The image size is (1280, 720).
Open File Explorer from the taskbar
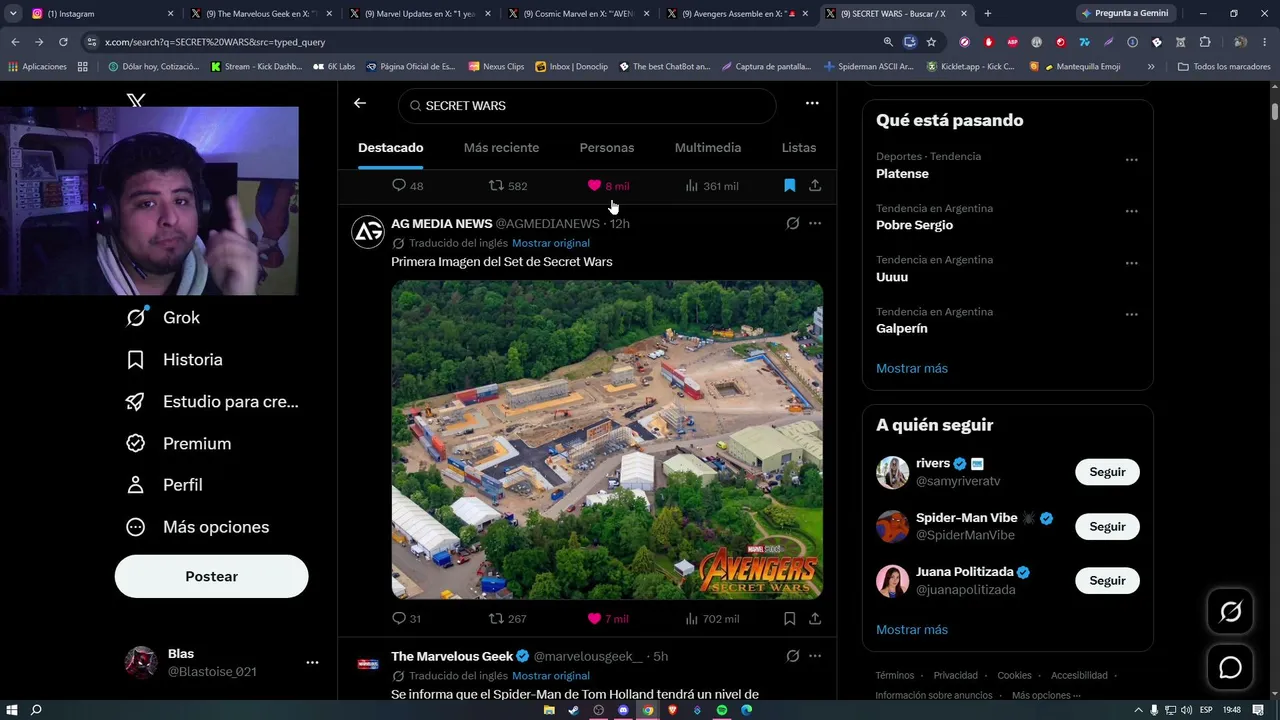549,710
